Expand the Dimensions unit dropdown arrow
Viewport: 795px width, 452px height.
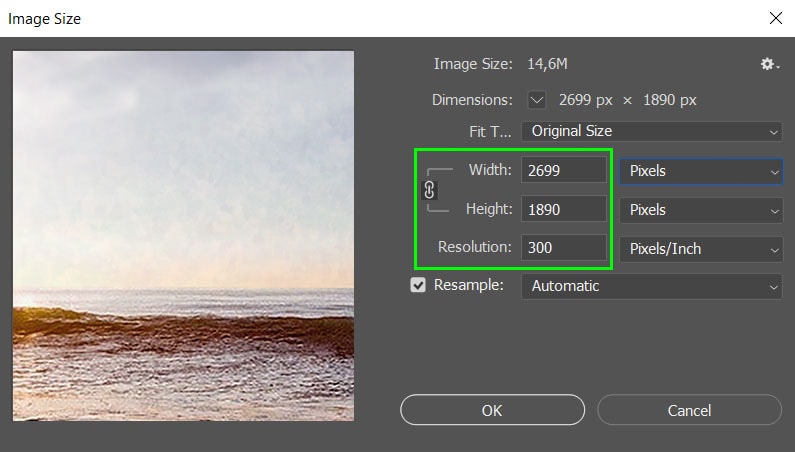[x=536, y=100]
